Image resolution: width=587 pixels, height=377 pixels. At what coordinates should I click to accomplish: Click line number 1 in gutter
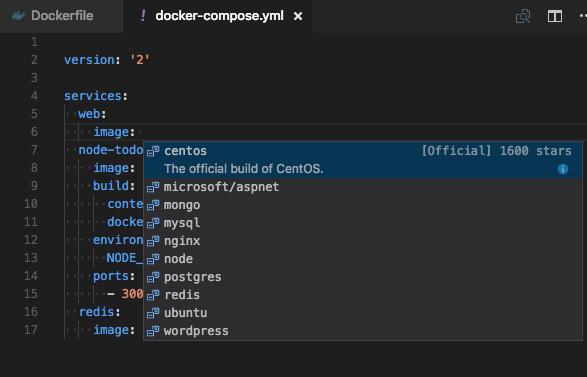click(x=34, y=42)
